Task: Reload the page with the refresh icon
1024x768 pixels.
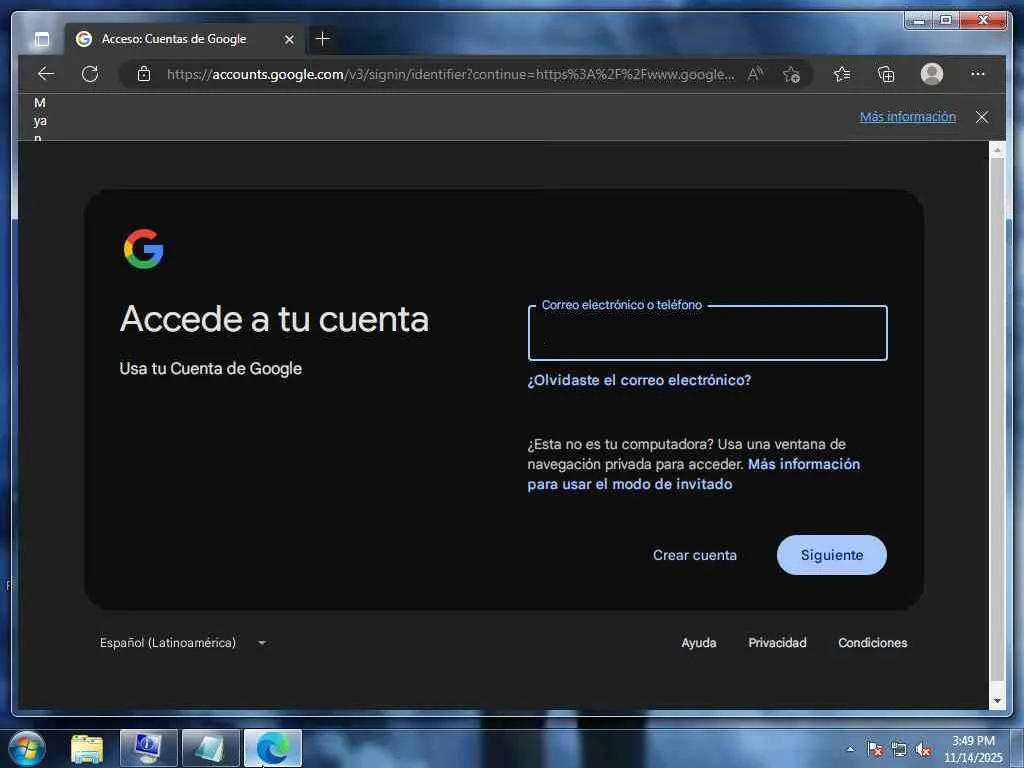Action: point(90,74)
